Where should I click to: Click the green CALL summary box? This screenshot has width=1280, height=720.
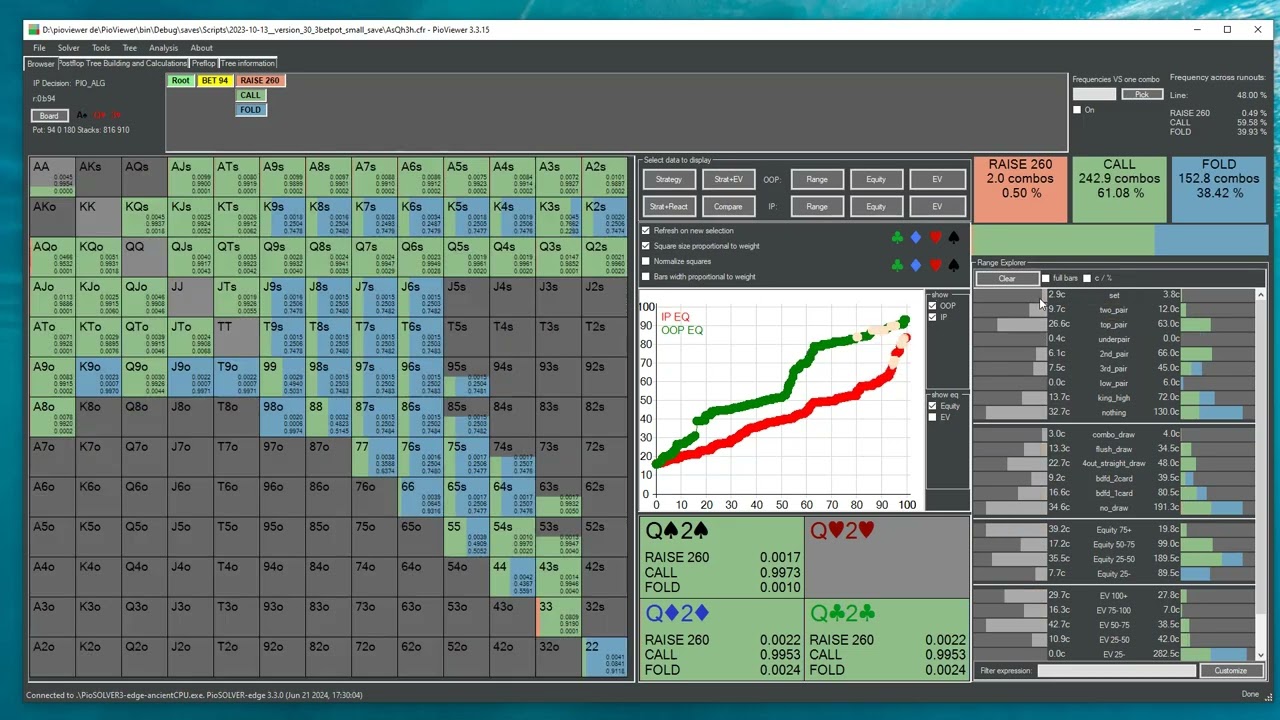point(1119,189)
